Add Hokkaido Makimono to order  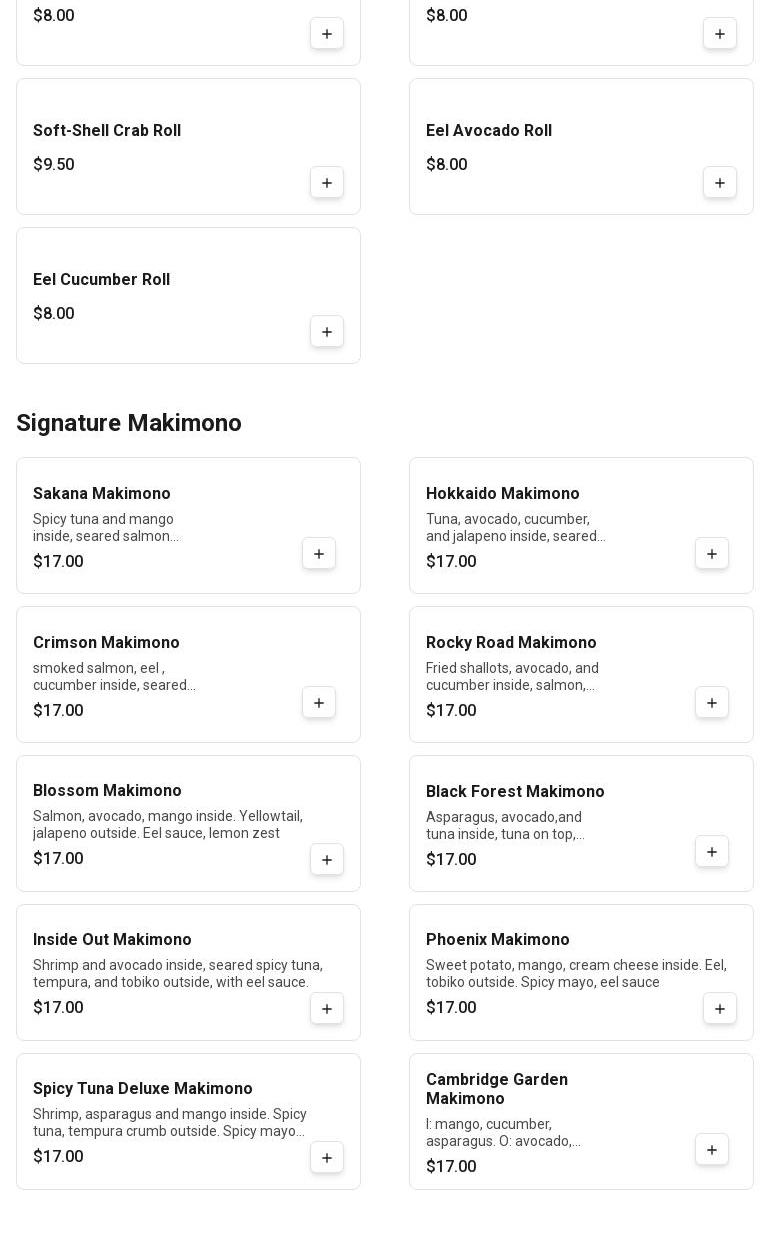pyautogui.click(x=712, y=554)
